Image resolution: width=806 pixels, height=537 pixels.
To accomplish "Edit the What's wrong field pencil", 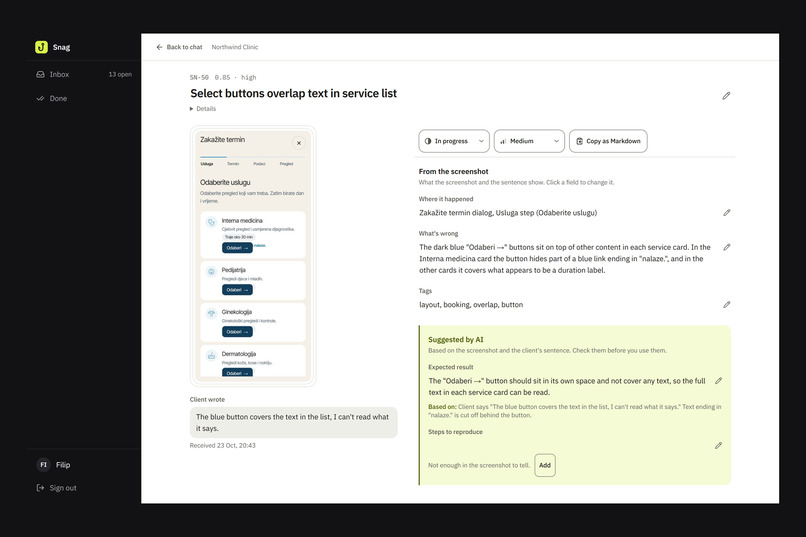I will coord(727,247).
